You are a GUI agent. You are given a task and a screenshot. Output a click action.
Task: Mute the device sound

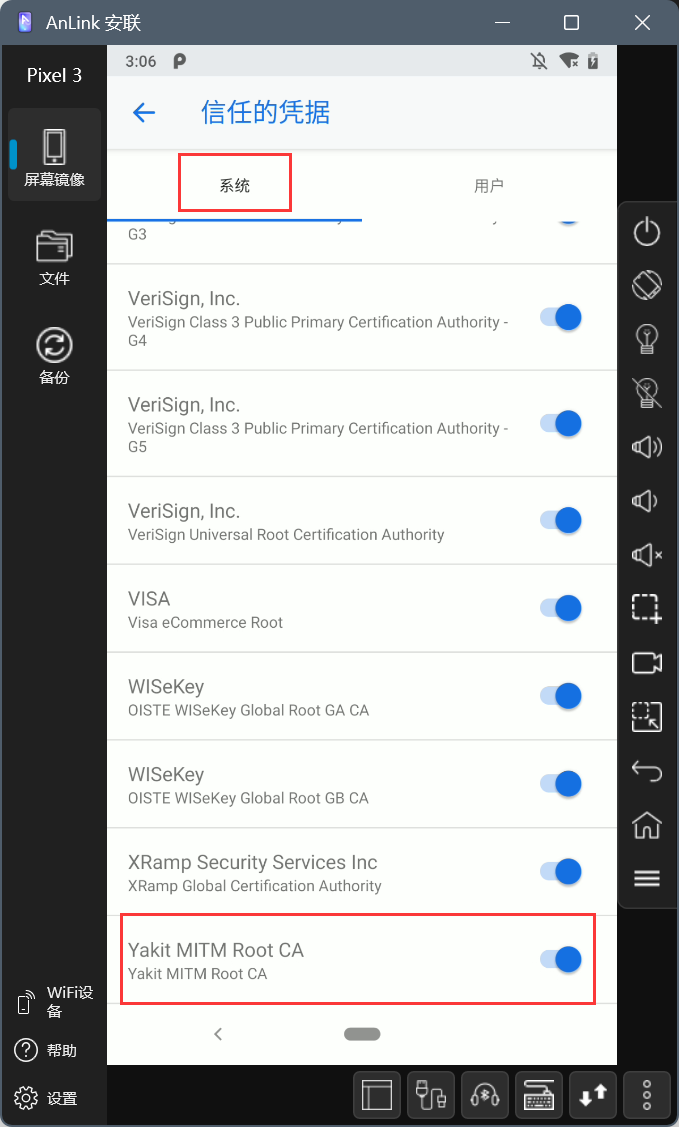coord(647,554)
